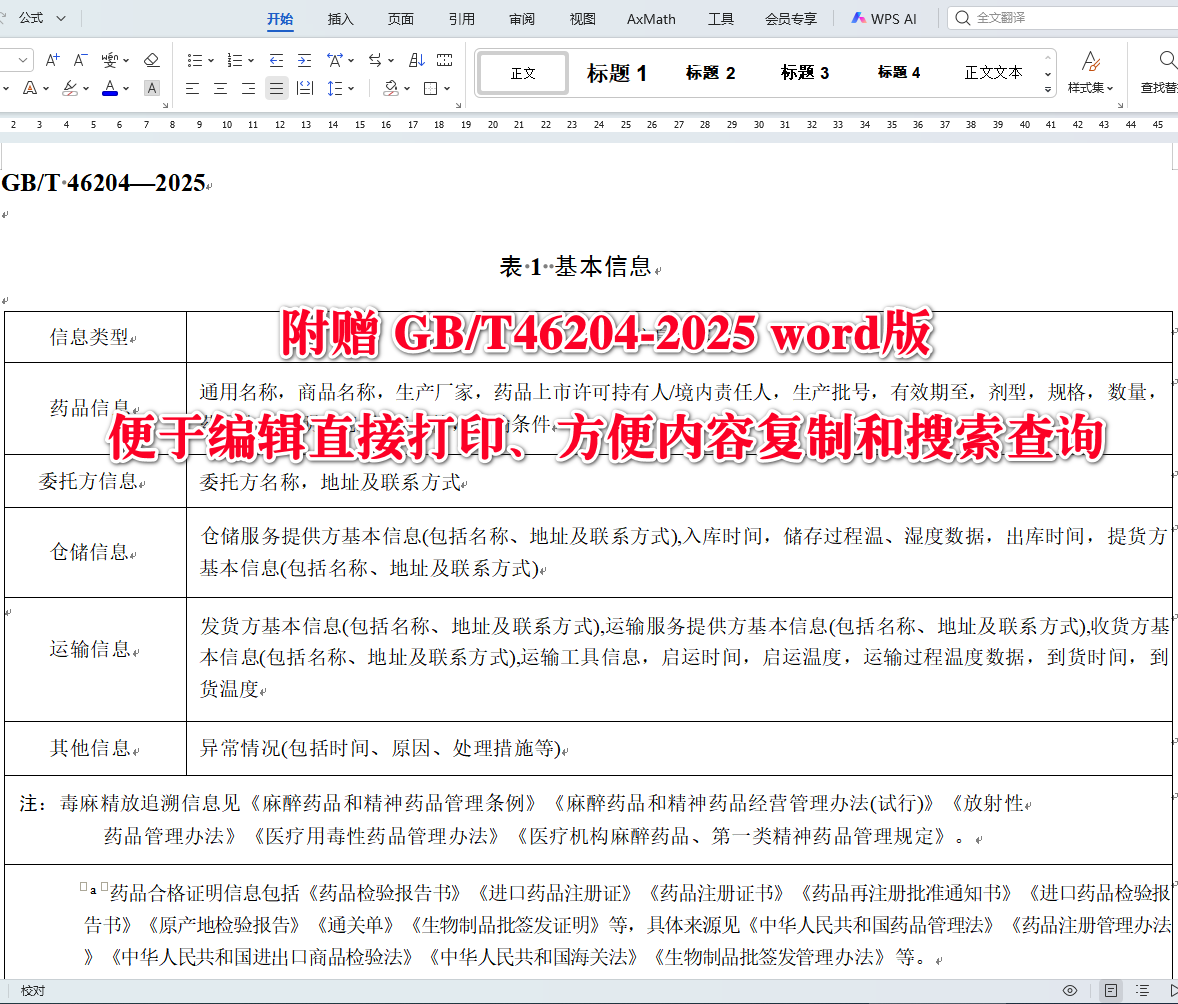Click the Clear Formatting eraser icon
Screen dimensions: 1178x1004
coord(151,61)
